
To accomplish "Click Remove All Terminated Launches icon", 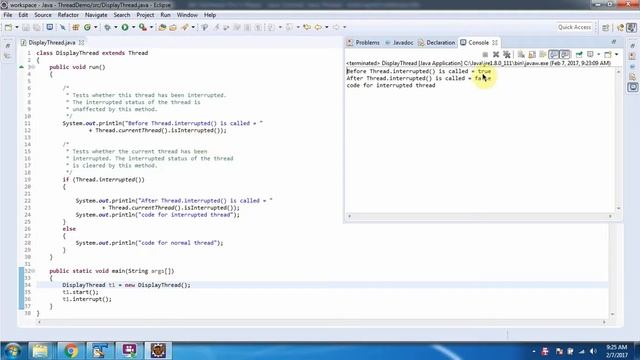I will 507,54.
